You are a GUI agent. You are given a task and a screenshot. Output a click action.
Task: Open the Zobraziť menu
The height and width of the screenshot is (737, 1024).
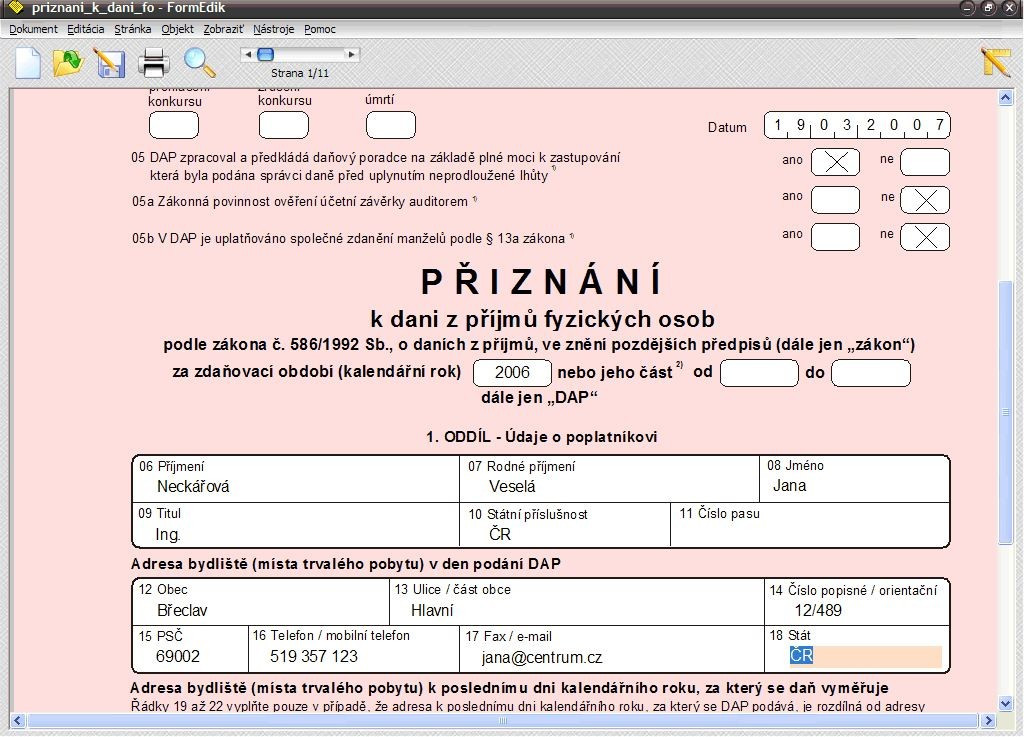tap(223, 29)
